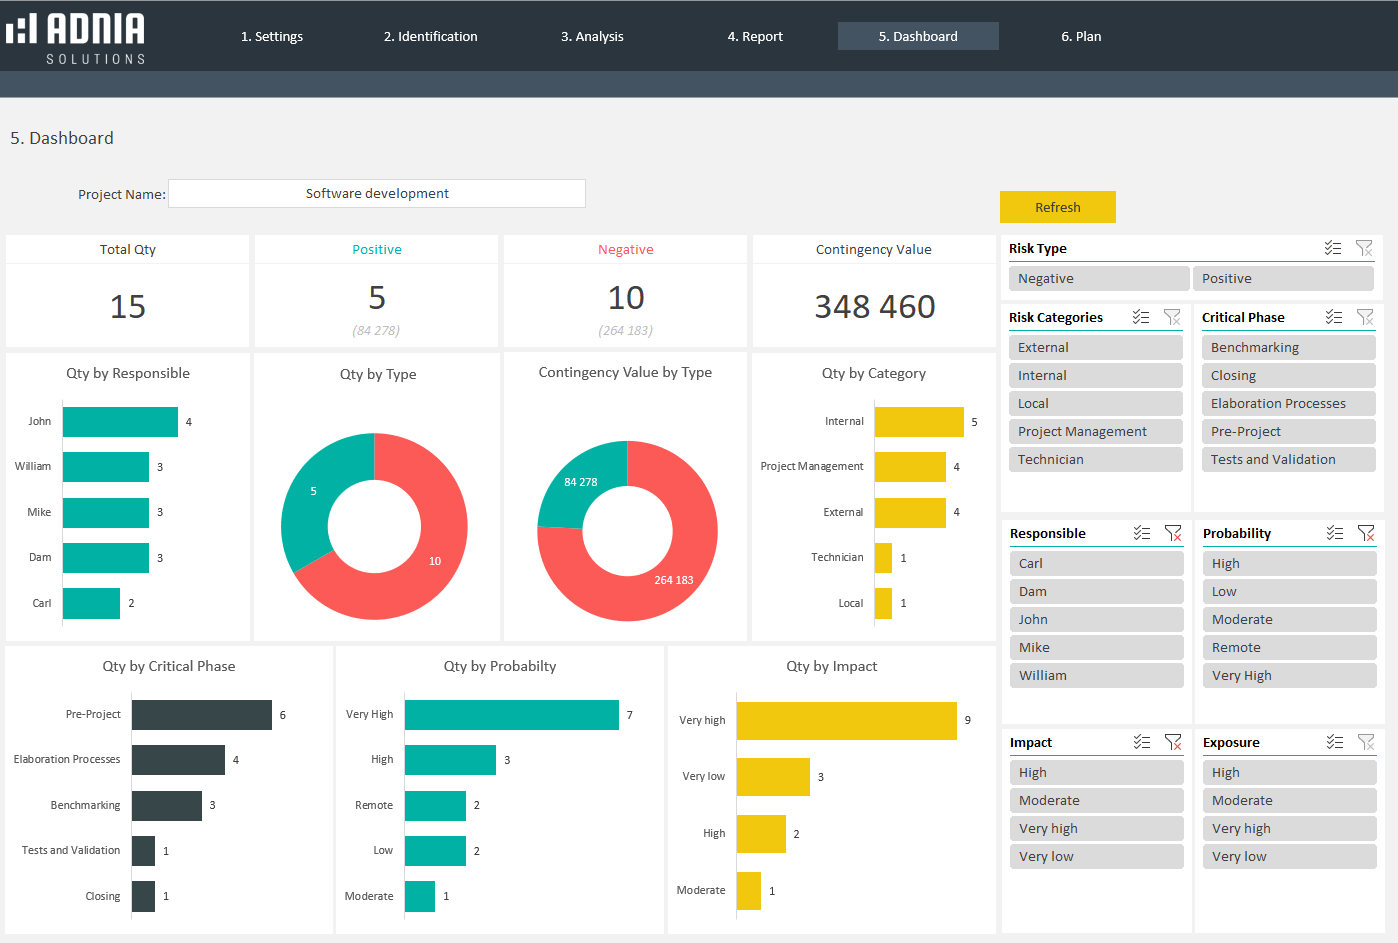1398x943 pixels.
Task: Enable multi-select on Impact slicer
Action: tap(1141, 742)
